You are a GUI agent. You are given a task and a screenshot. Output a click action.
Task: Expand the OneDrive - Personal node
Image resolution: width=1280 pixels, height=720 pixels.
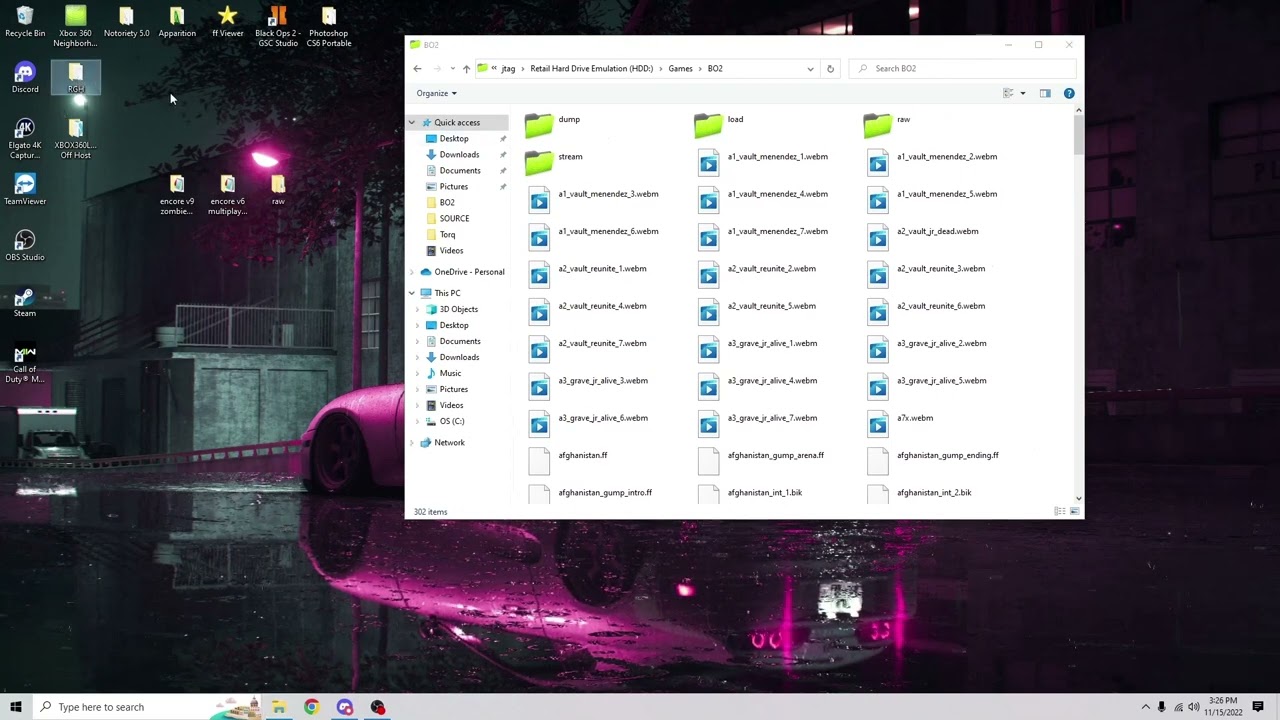[x=411, y=272]
